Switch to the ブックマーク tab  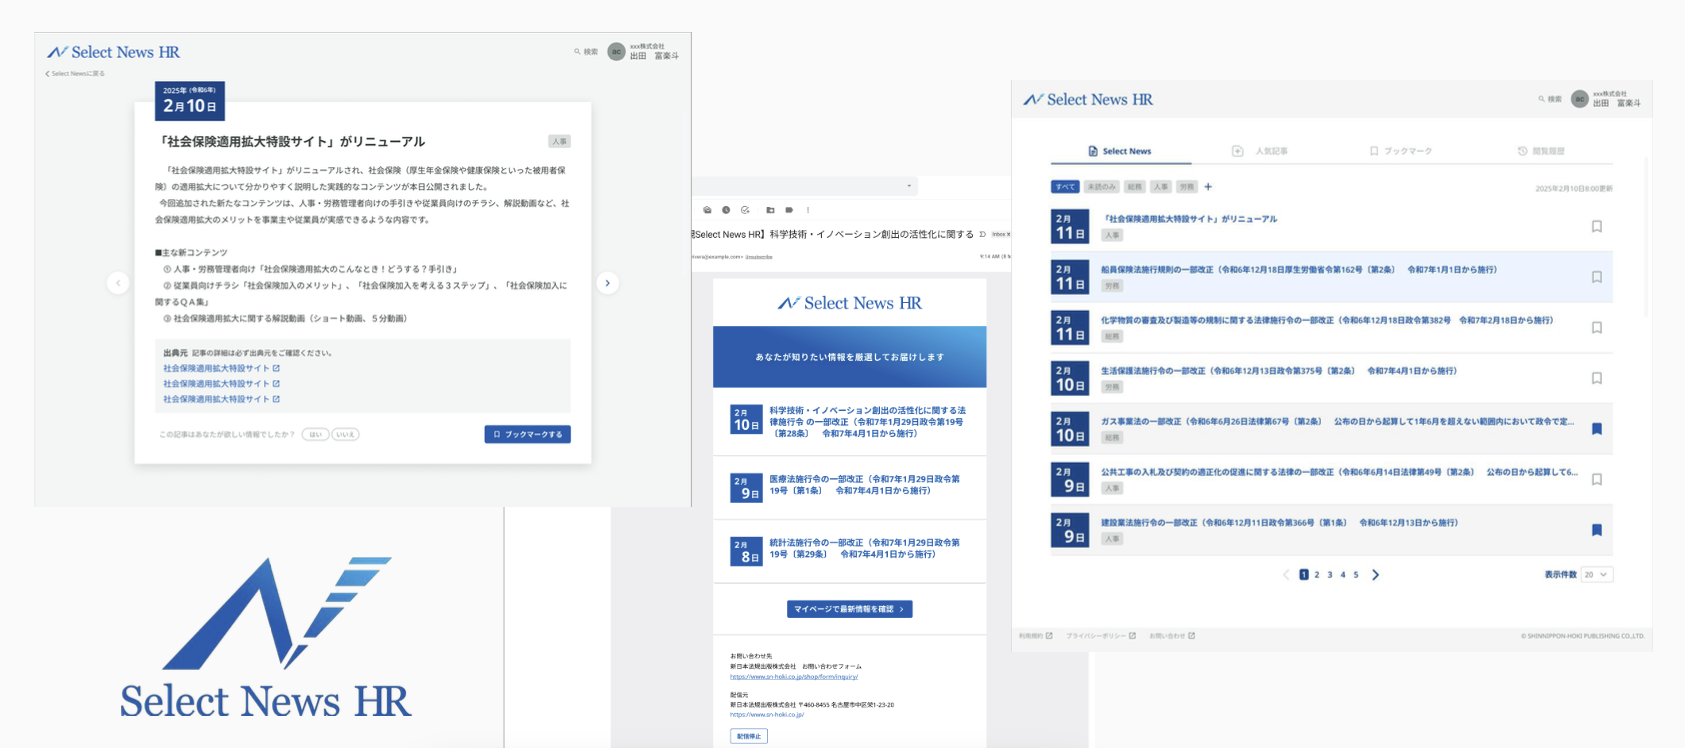(1400, 151)
